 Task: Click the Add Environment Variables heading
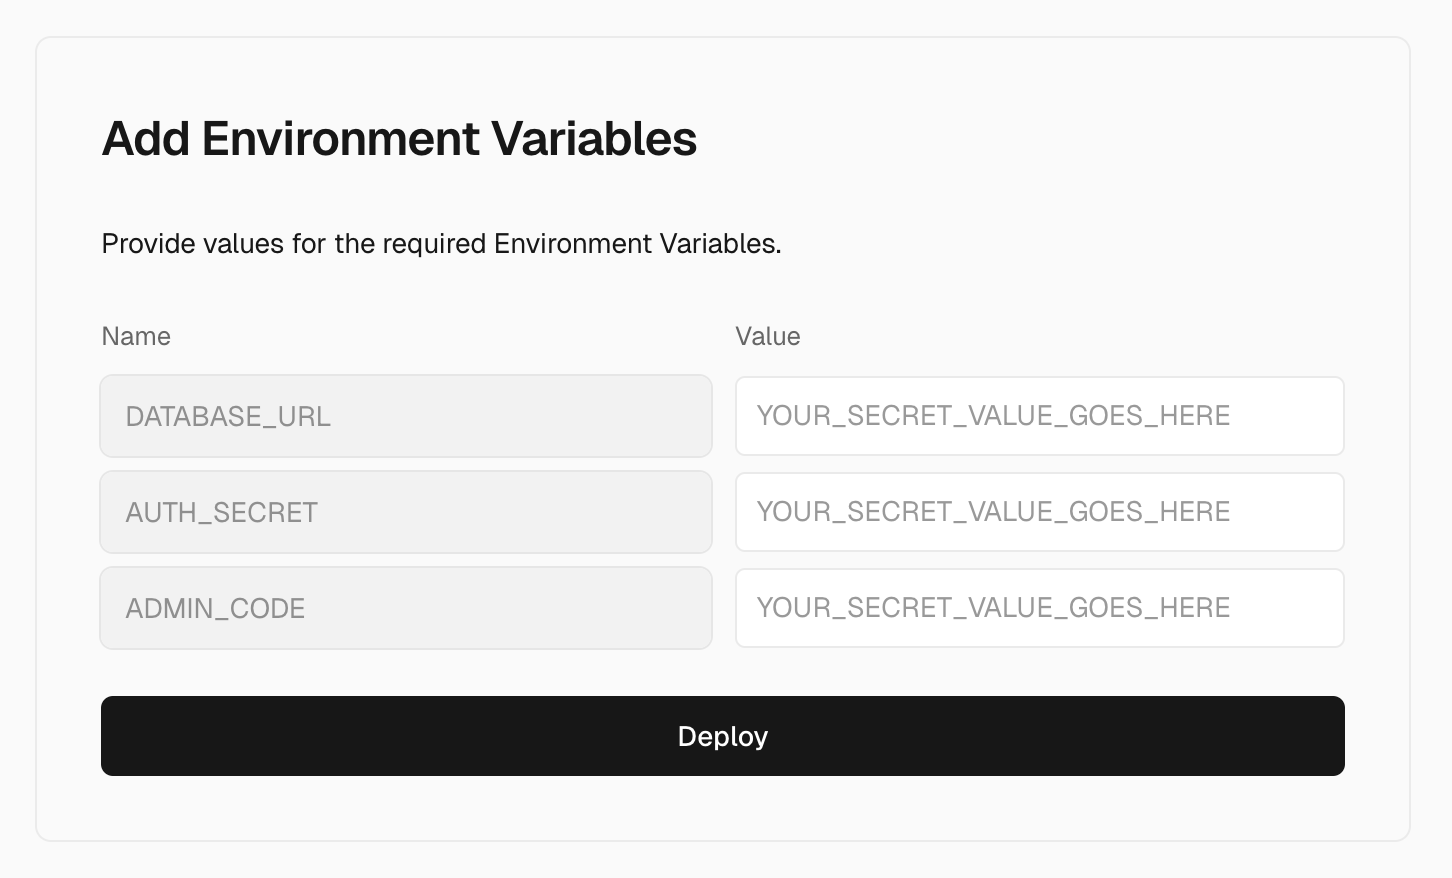coord(399,138)
